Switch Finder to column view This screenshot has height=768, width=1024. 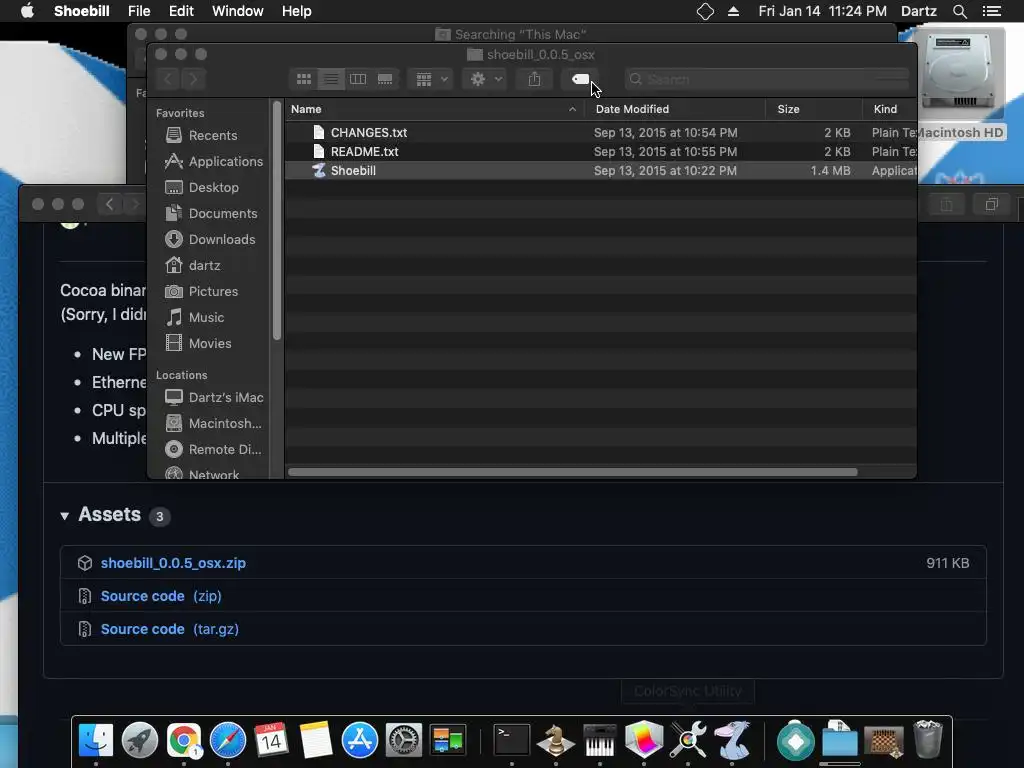(358, 79)
